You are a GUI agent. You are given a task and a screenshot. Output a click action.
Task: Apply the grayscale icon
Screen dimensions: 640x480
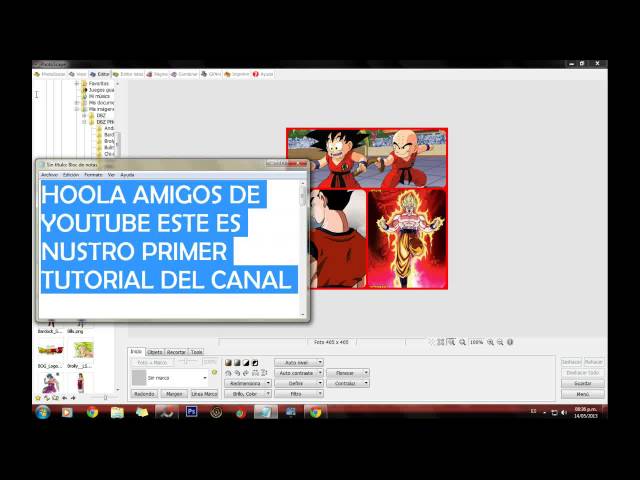point(237,362)
